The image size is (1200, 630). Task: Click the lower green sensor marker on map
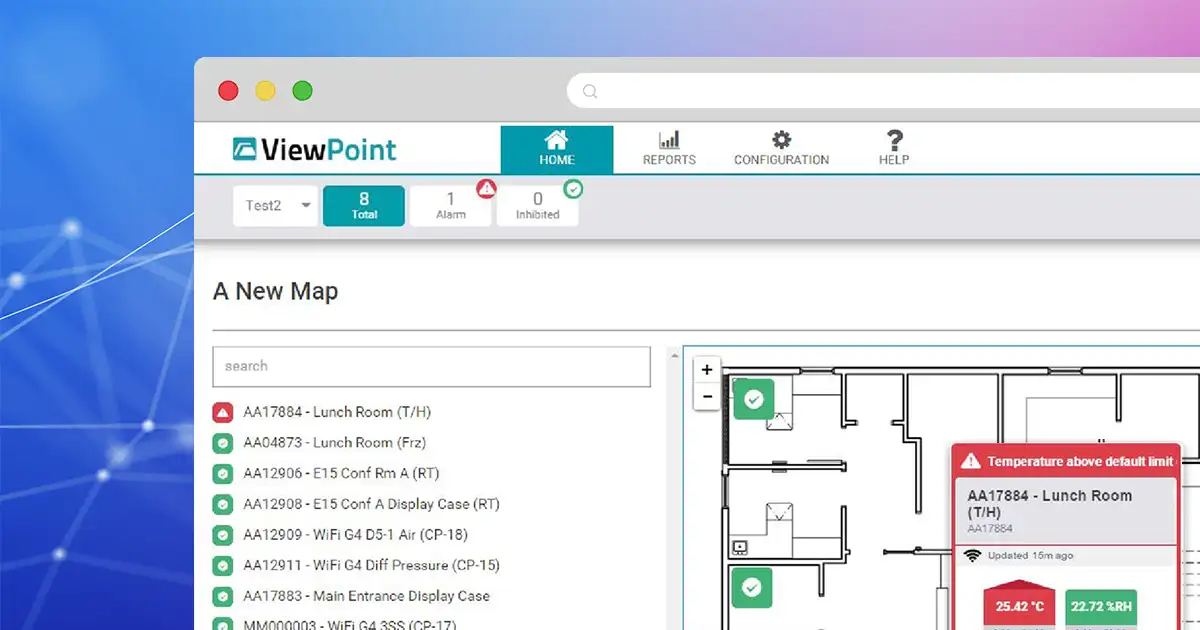[x=752, y=587]
